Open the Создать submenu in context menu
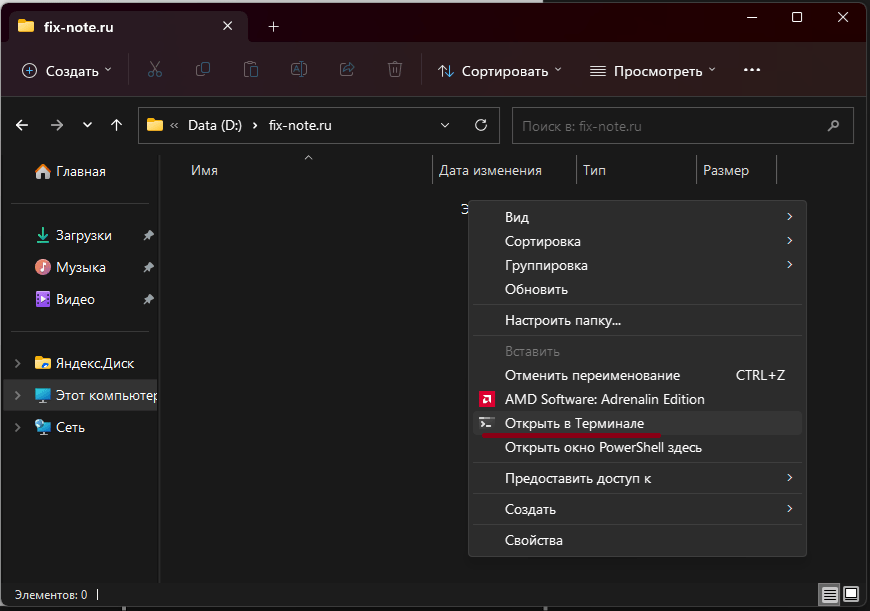870x611 pixels. pyautogui.click(x=637, y=509)
